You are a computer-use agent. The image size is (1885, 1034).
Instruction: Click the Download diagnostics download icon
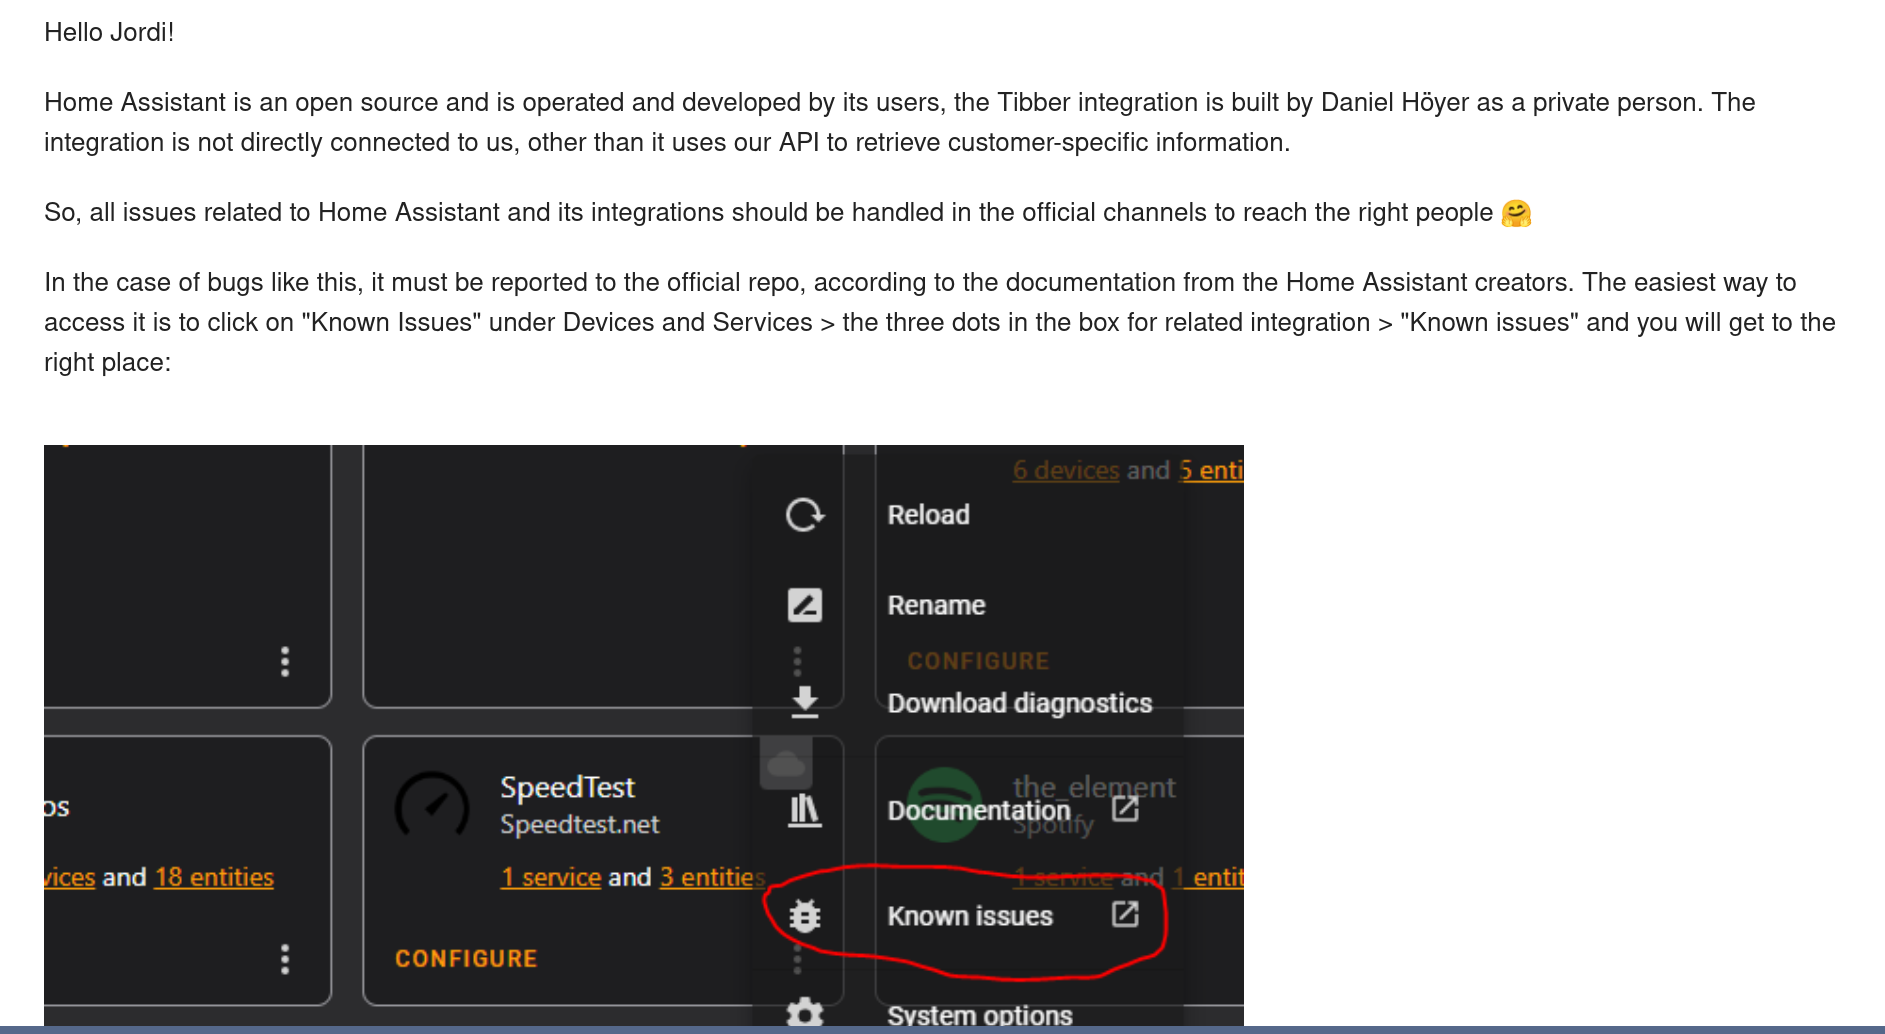point(804,702)
